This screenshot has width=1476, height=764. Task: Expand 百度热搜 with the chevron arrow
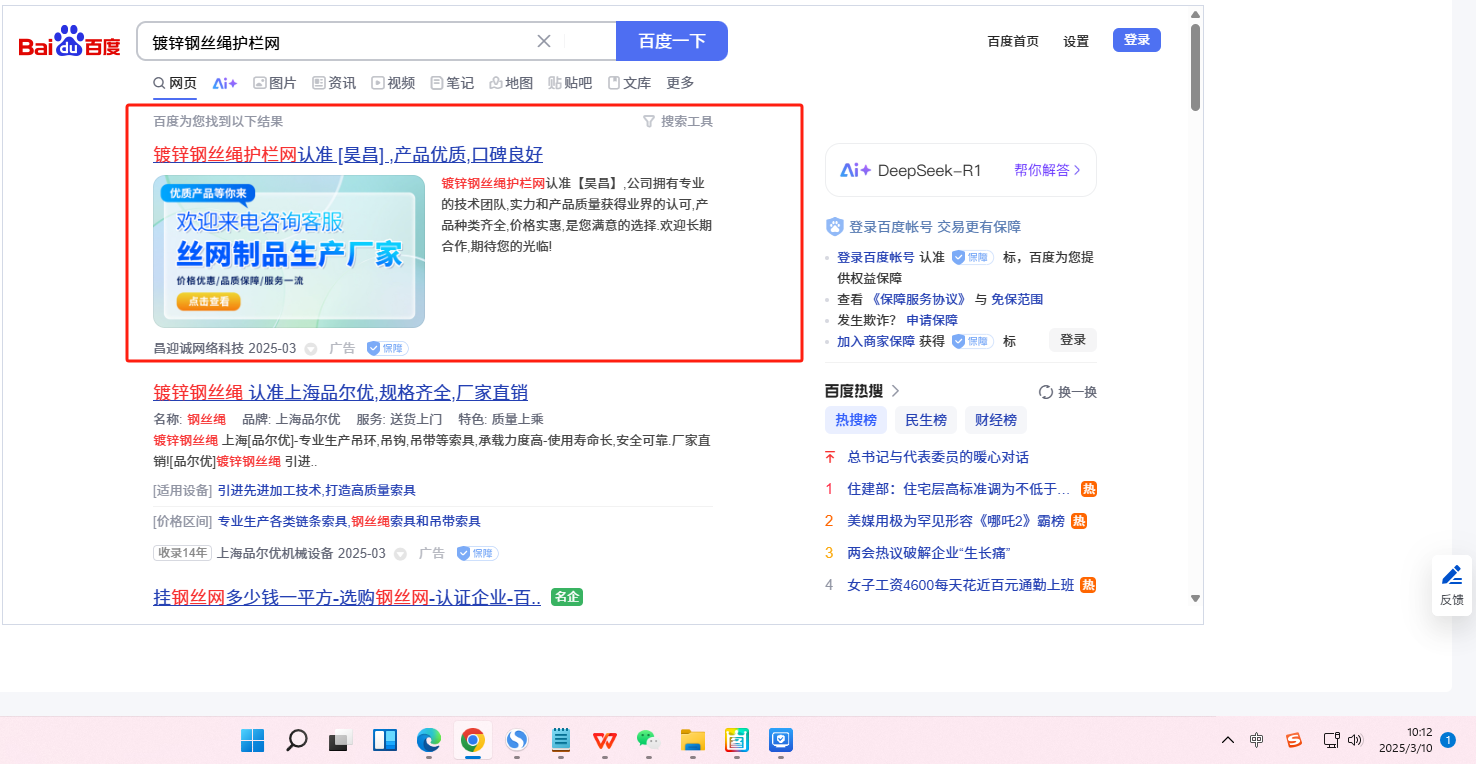point(895,391)
